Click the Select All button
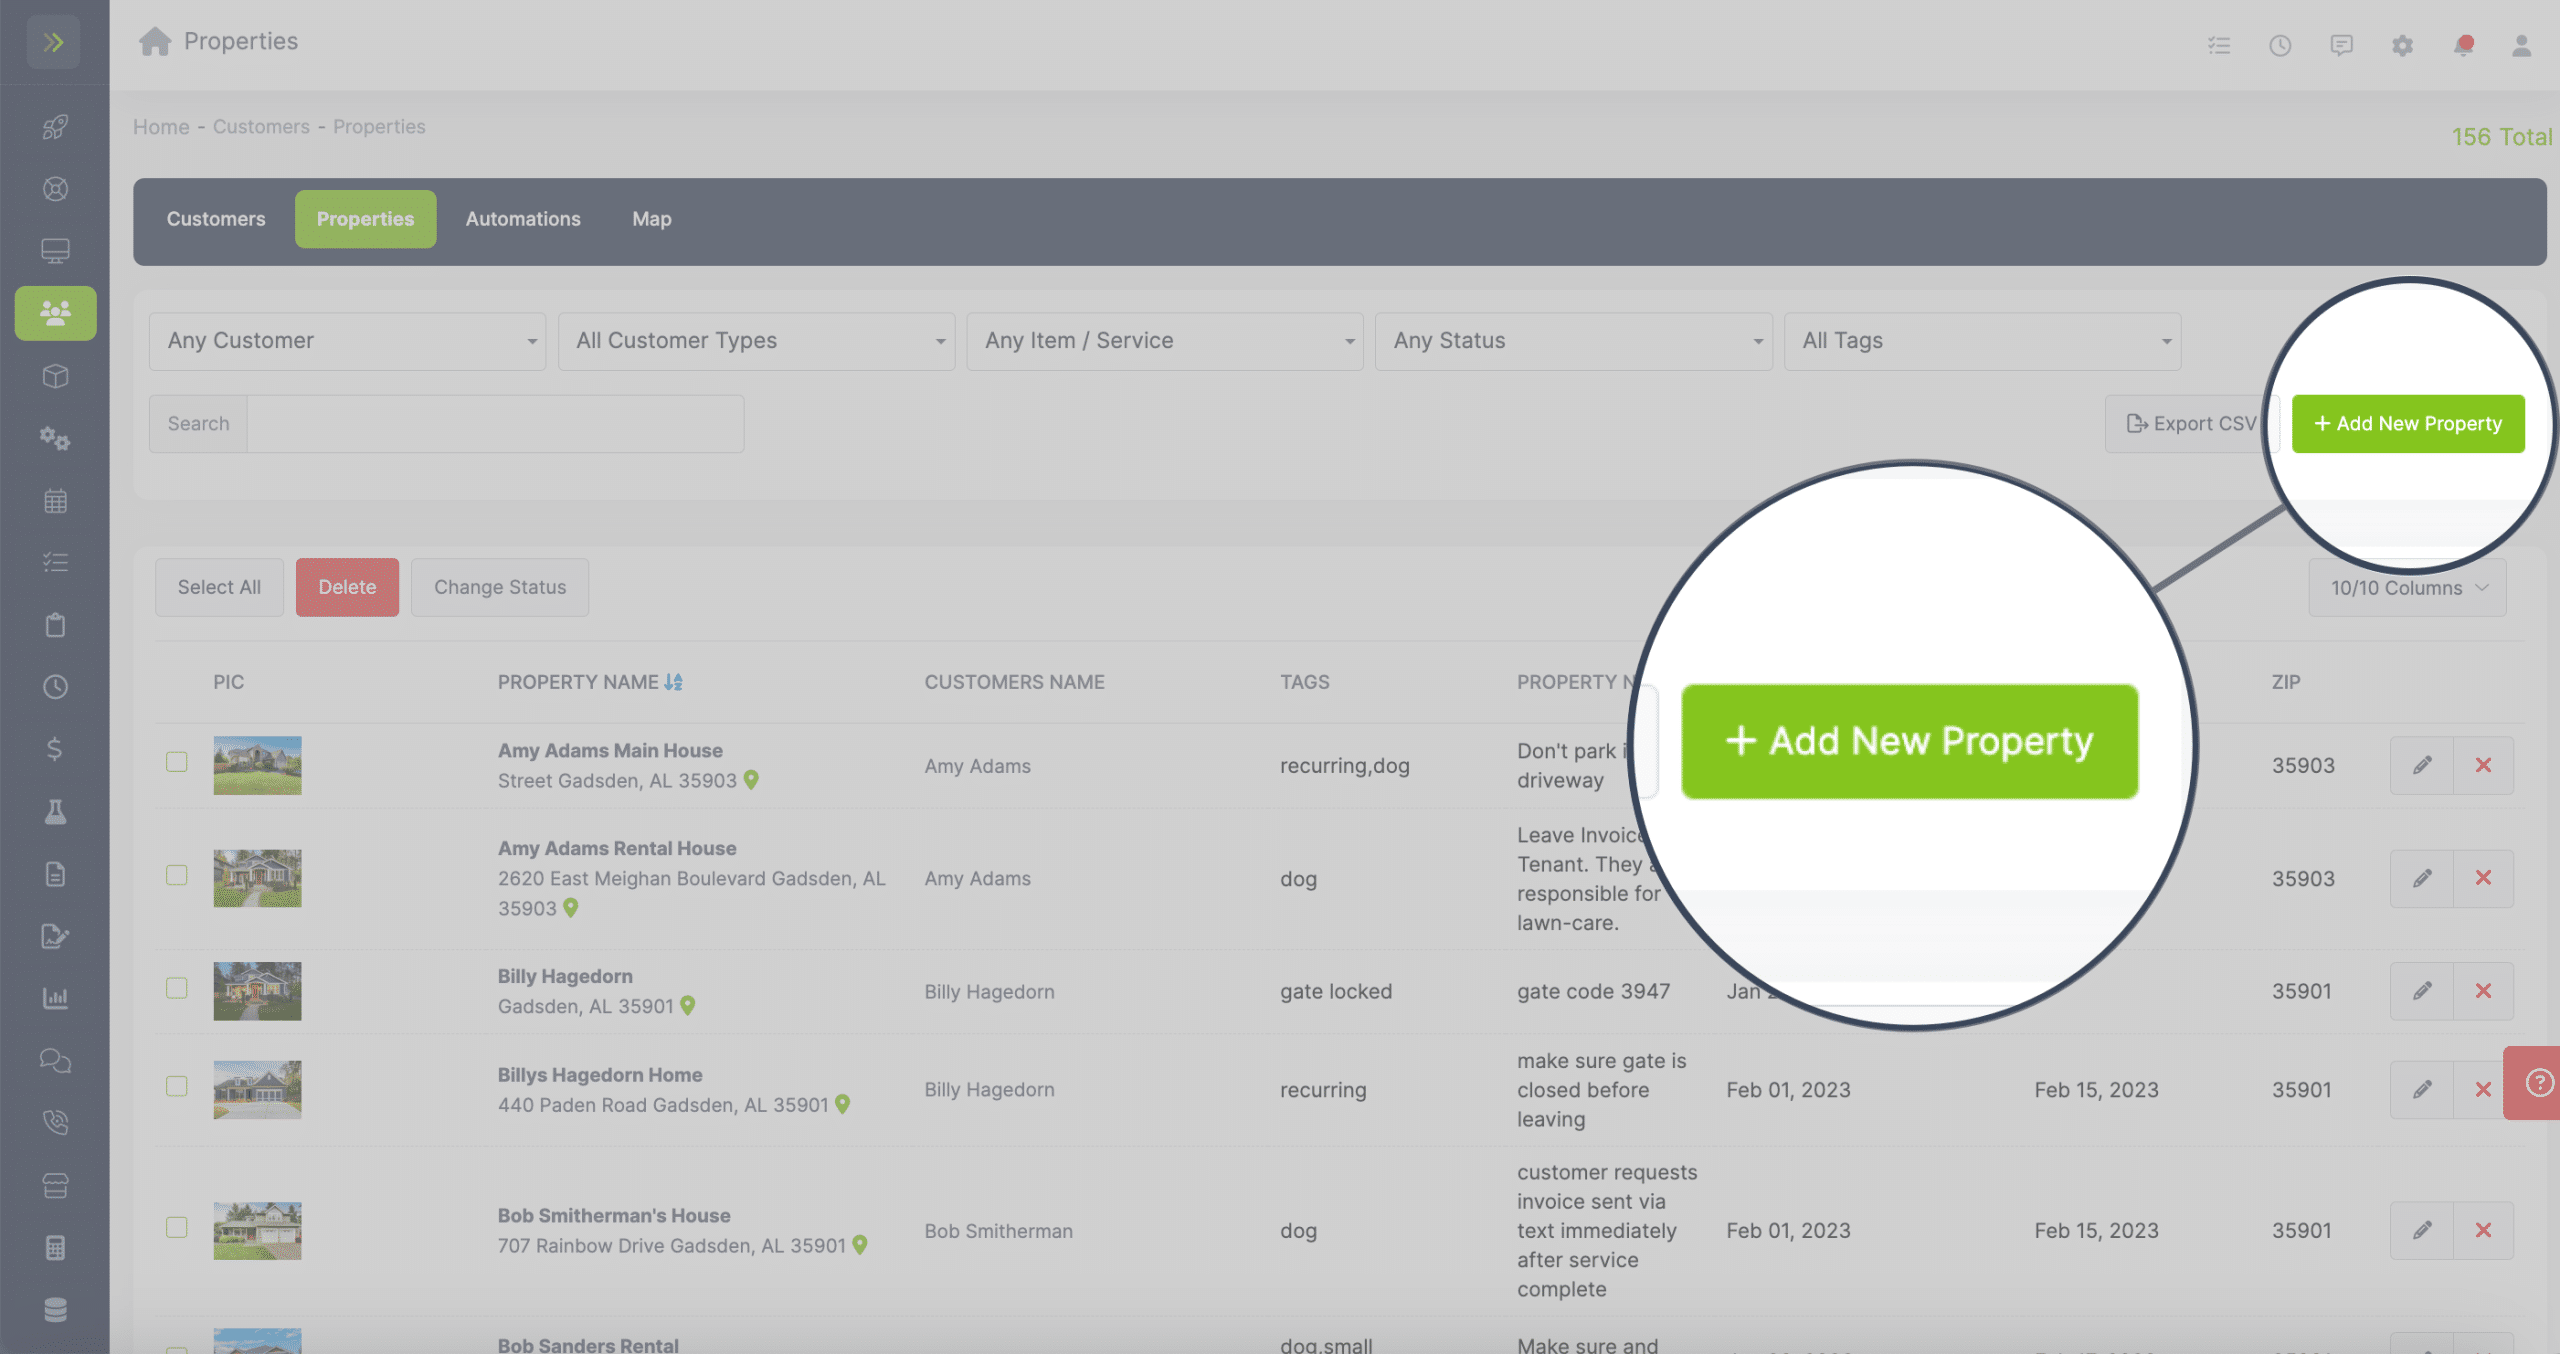The width and height of the screenshot is (2560, 1354). (x=219, y=588)
